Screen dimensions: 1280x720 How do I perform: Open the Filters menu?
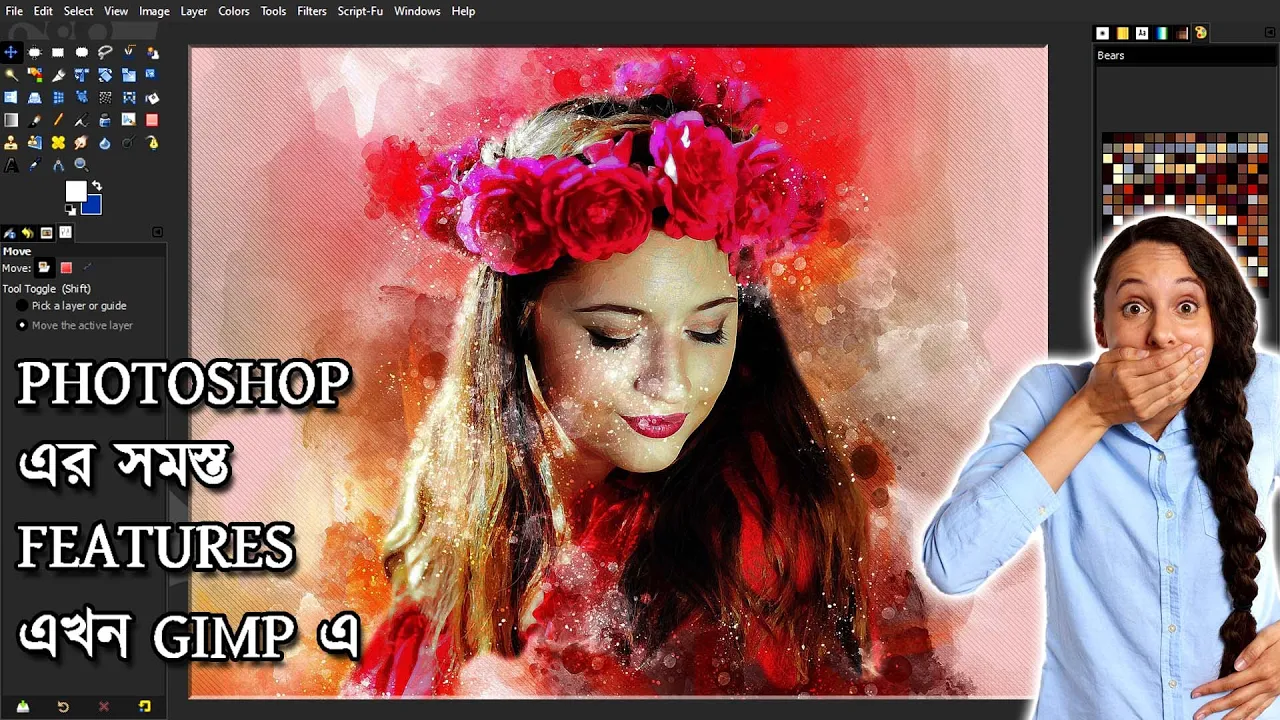tap(312, 11)
